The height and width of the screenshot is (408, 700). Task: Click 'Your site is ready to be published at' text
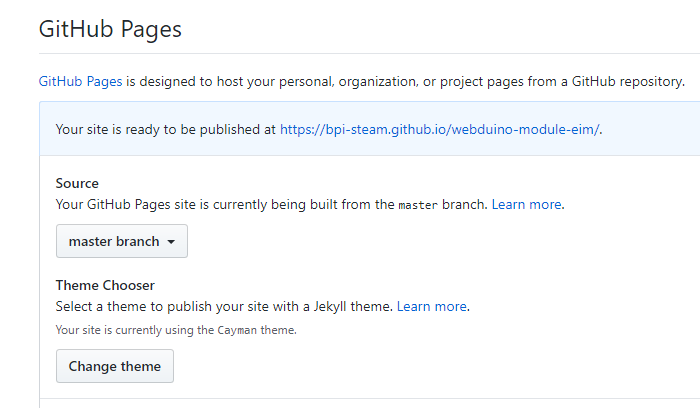pos(166,129)
